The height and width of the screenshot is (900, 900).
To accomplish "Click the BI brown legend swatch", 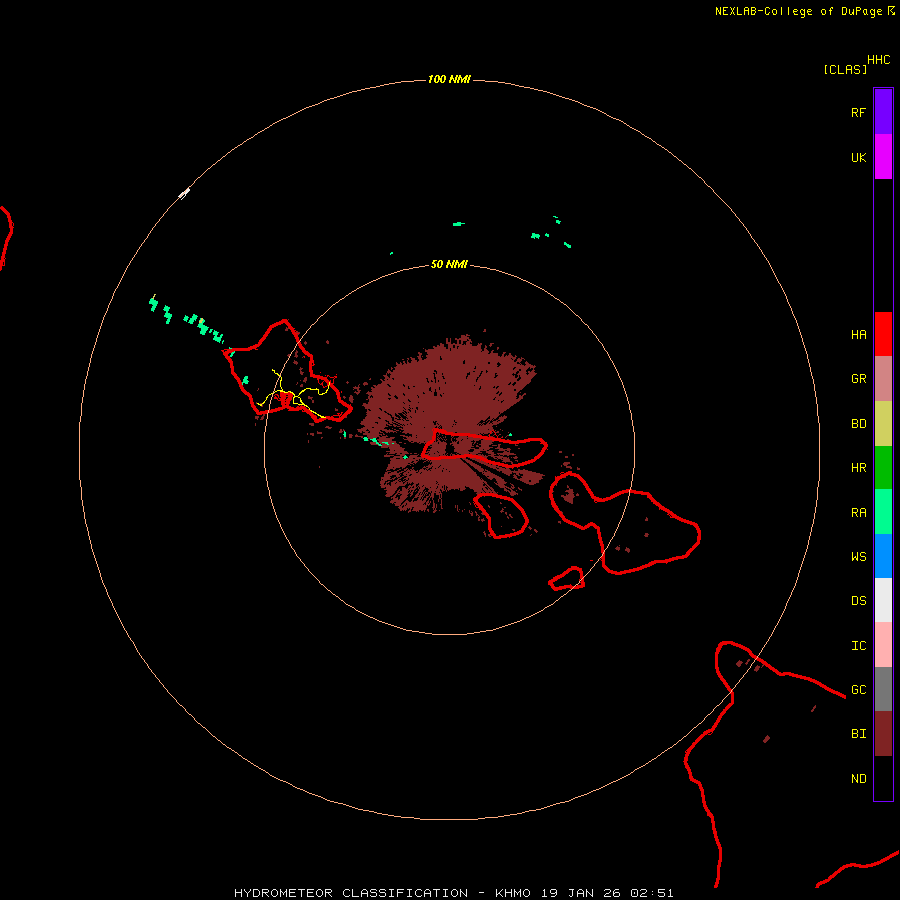I will point(883,734).
